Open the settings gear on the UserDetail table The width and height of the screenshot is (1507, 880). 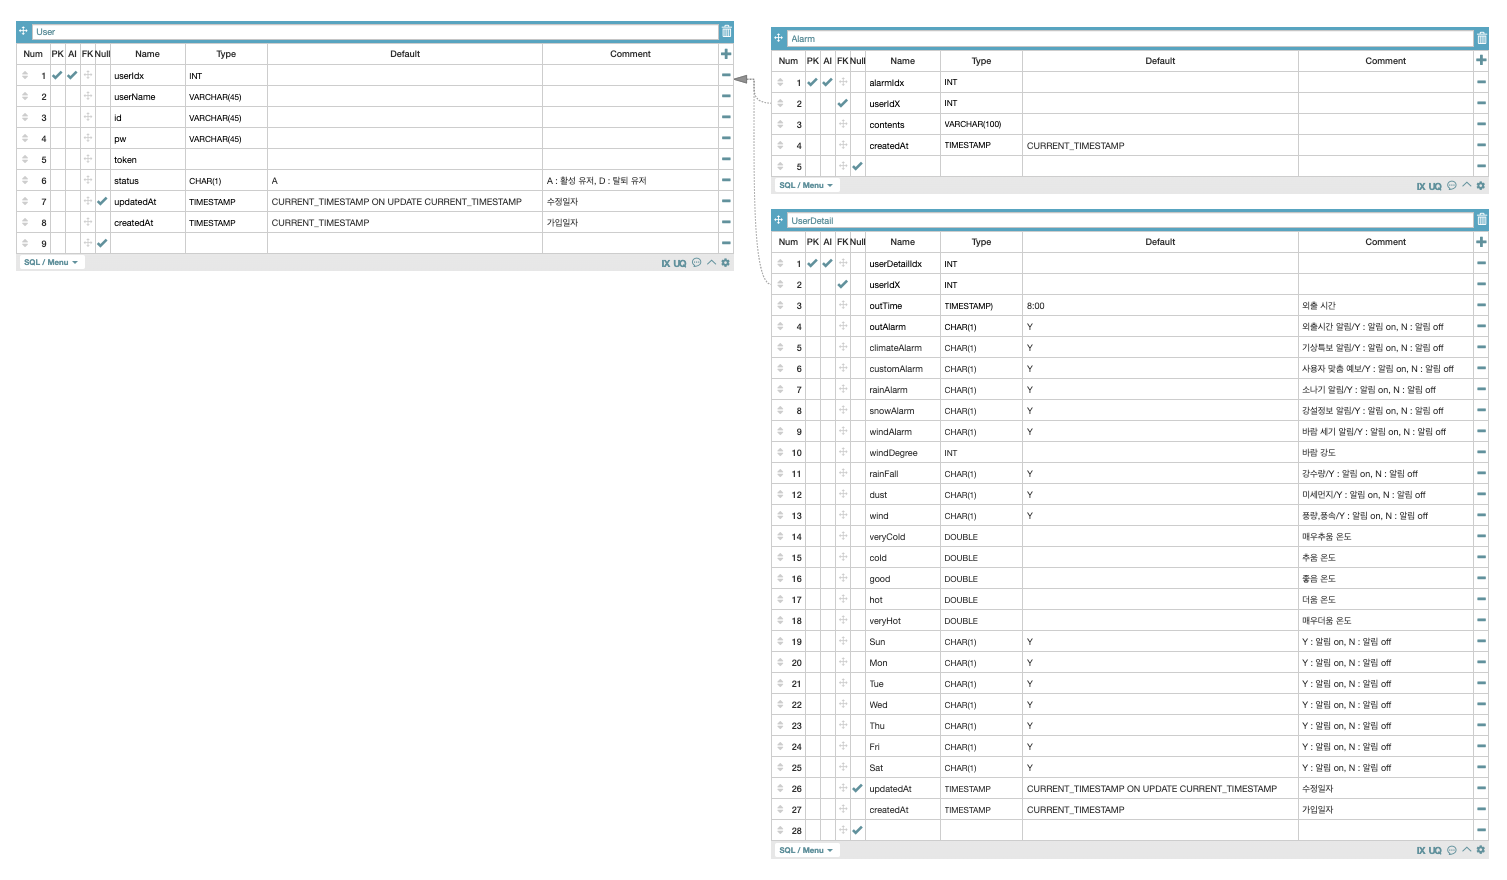pyautogui.click(x=1482, y=850)
